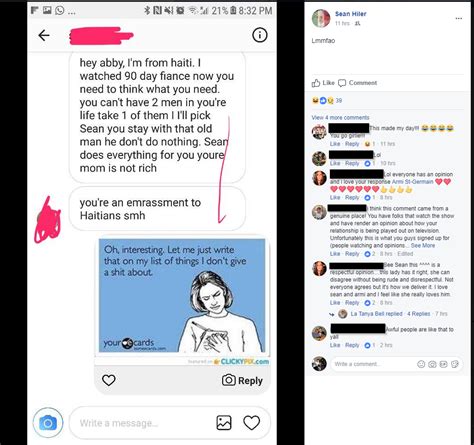Like the shared ecard with heart
This screenshot has height=445, width=474.
[x=108, y=380]
